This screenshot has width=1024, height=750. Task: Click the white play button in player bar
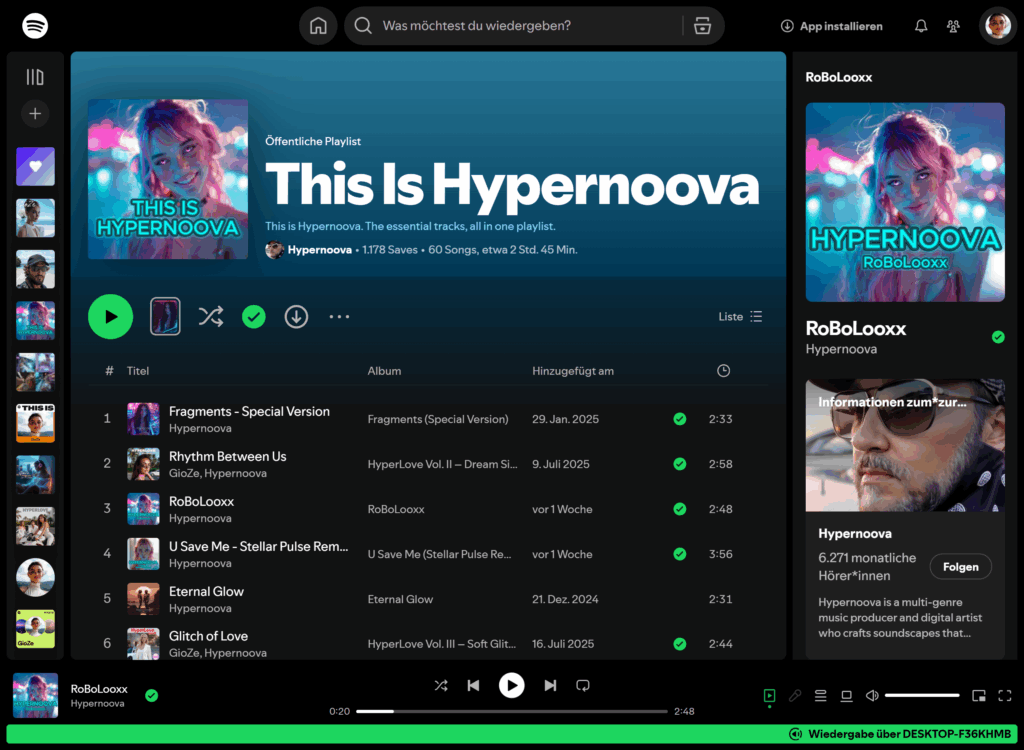(511, 685)
